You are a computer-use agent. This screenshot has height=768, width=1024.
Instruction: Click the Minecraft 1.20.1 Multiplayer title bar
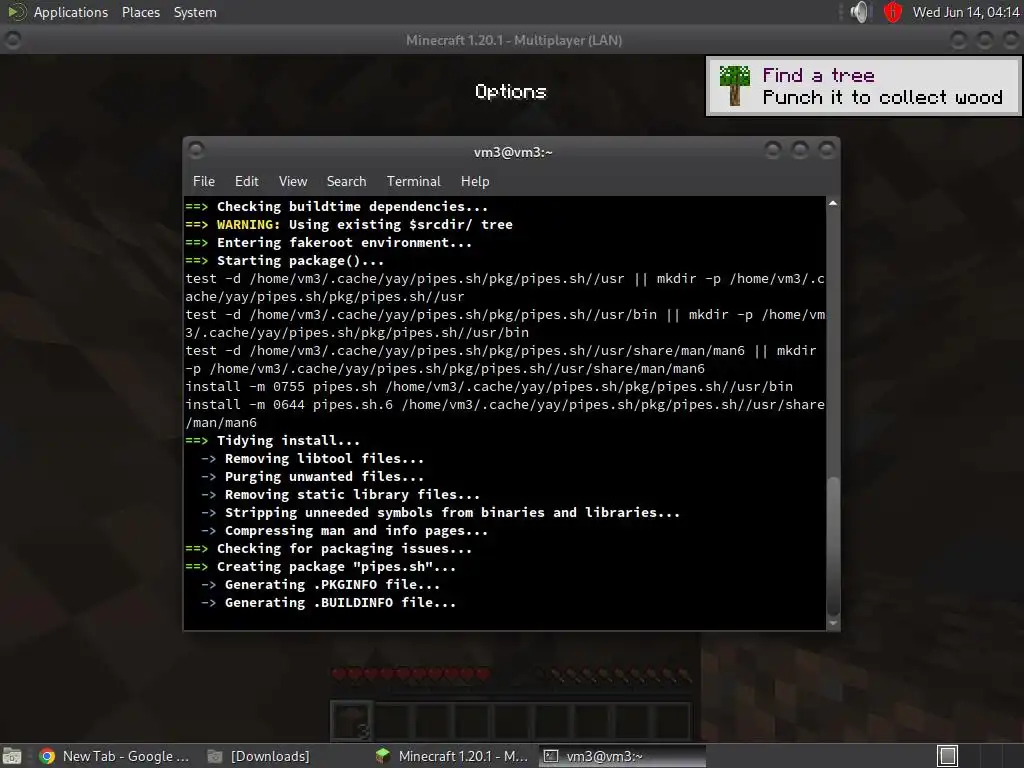513,40
